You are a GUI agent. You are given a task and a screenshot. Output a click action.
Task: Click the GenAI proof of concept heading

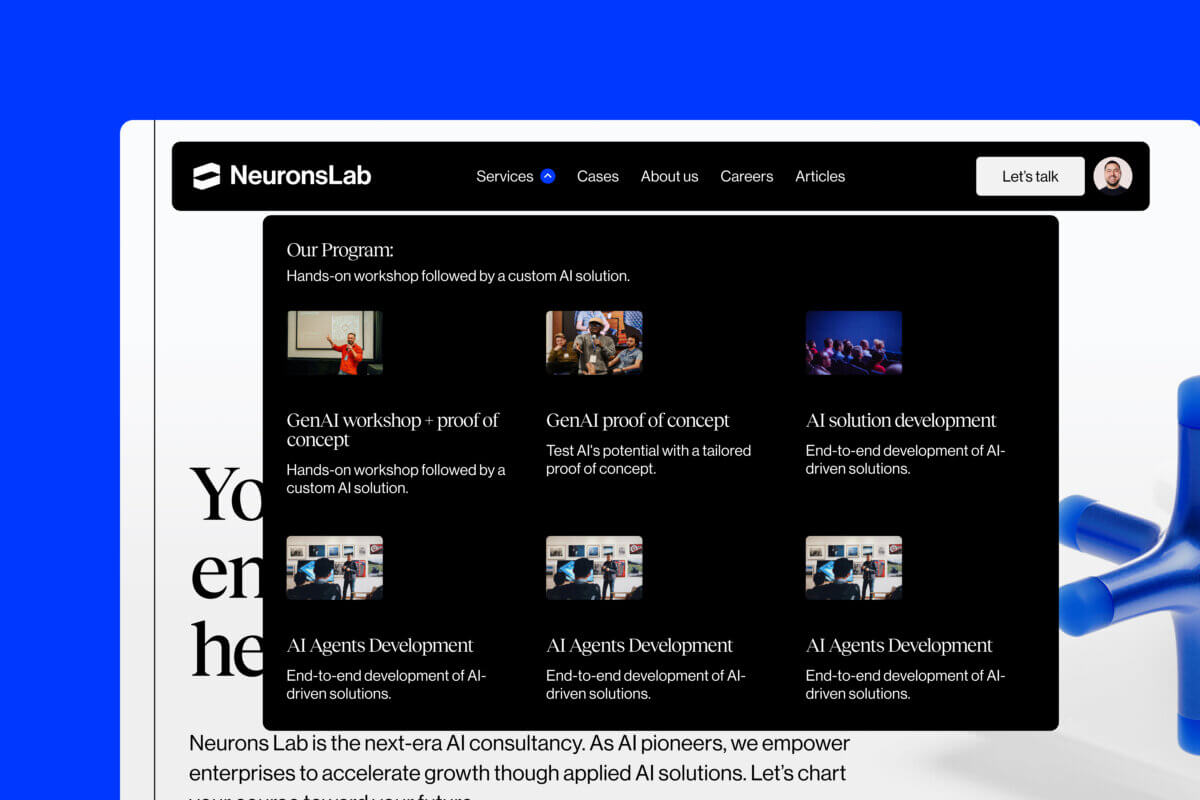coord(637,420)
